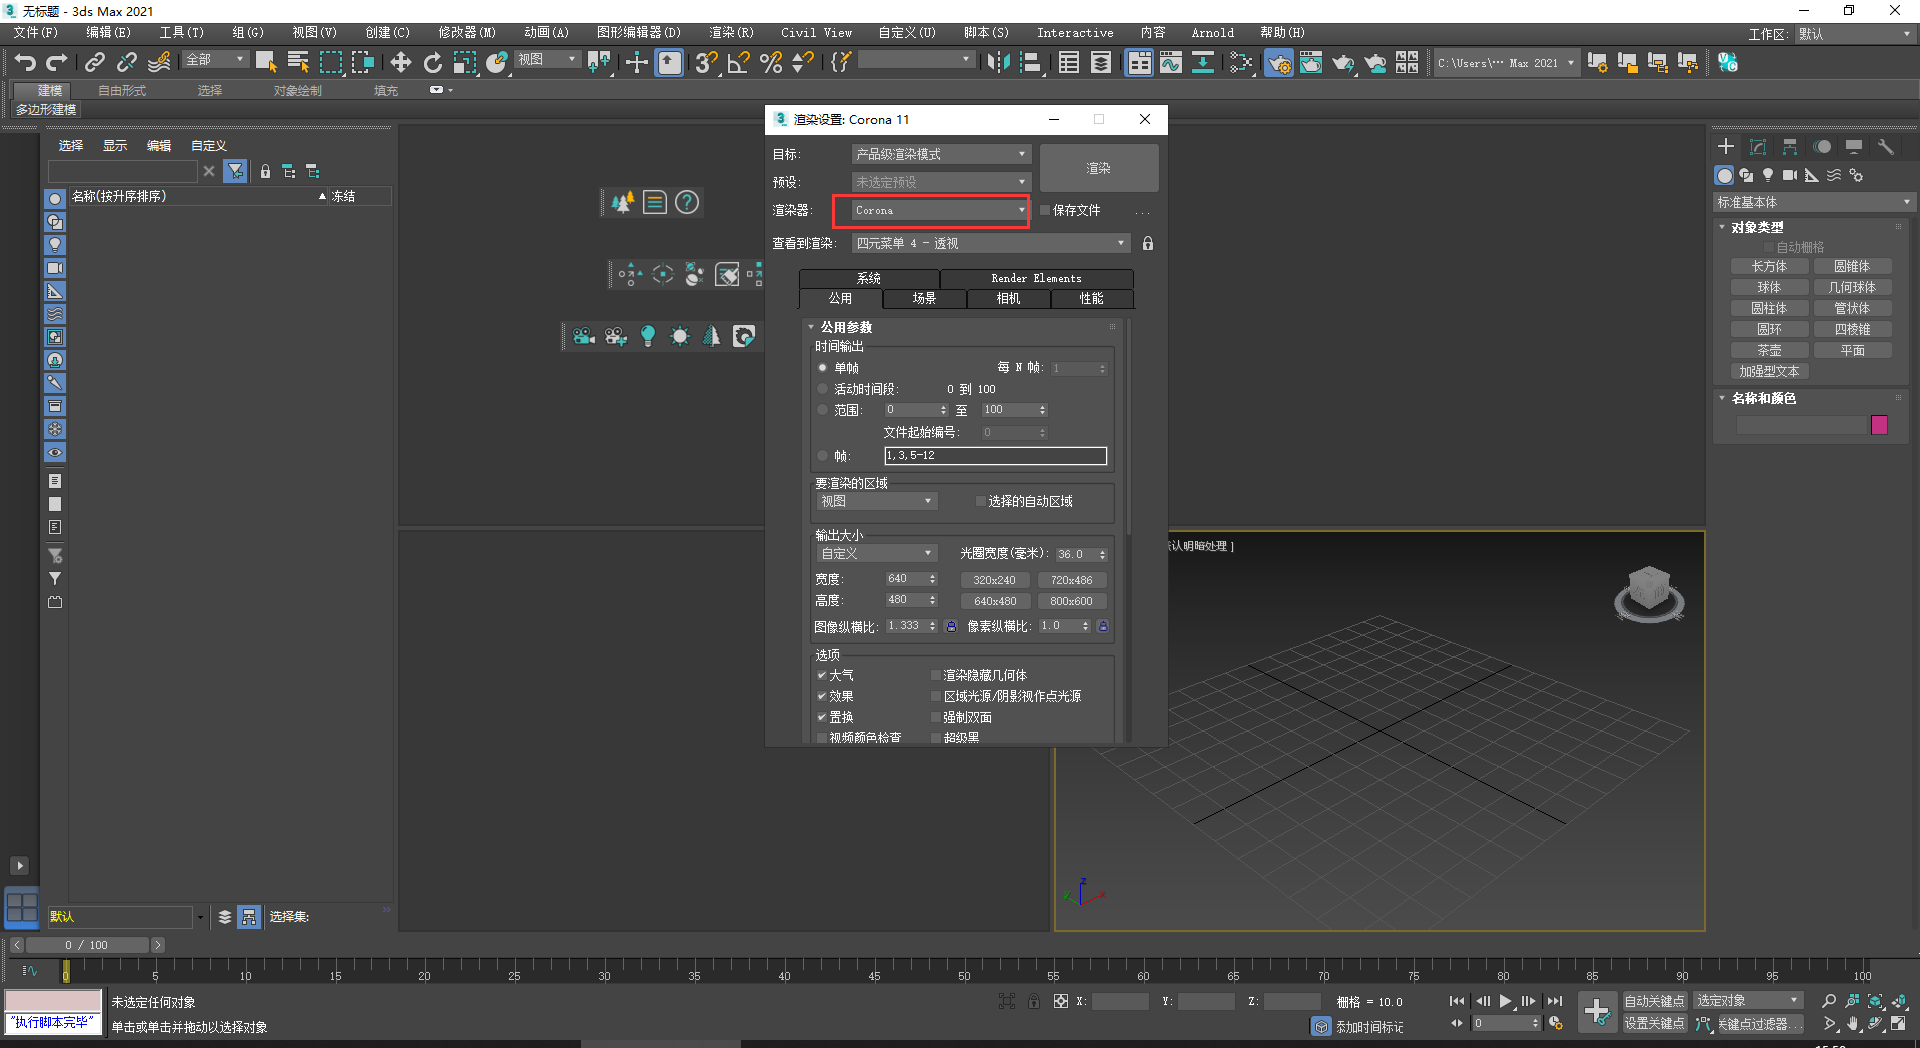This screenshot has width=1920, height=1048.
Task: Click the 茶壶 teapot creation button
Action: point(1768,349)
